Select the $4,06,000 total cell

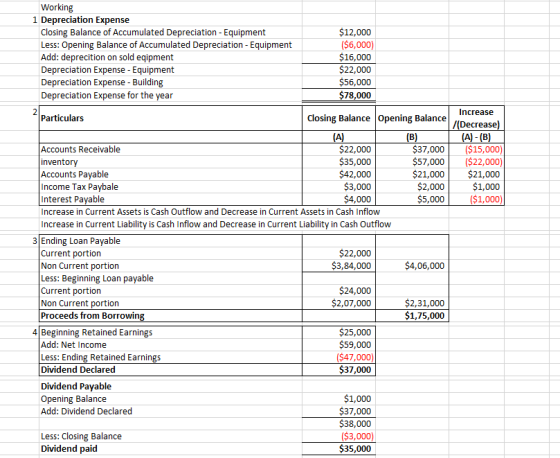coord(425,266)
